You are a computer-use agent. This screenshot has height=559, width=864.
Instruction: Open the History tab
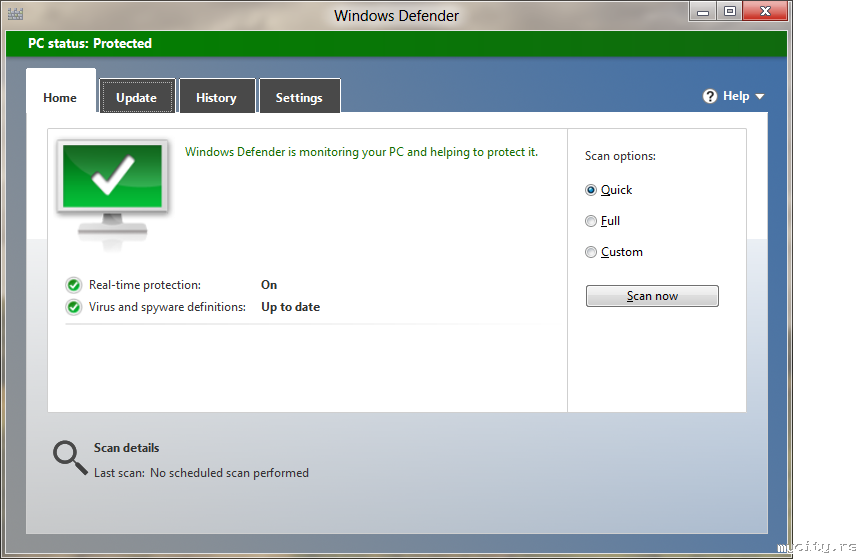(x=217, y=96)
